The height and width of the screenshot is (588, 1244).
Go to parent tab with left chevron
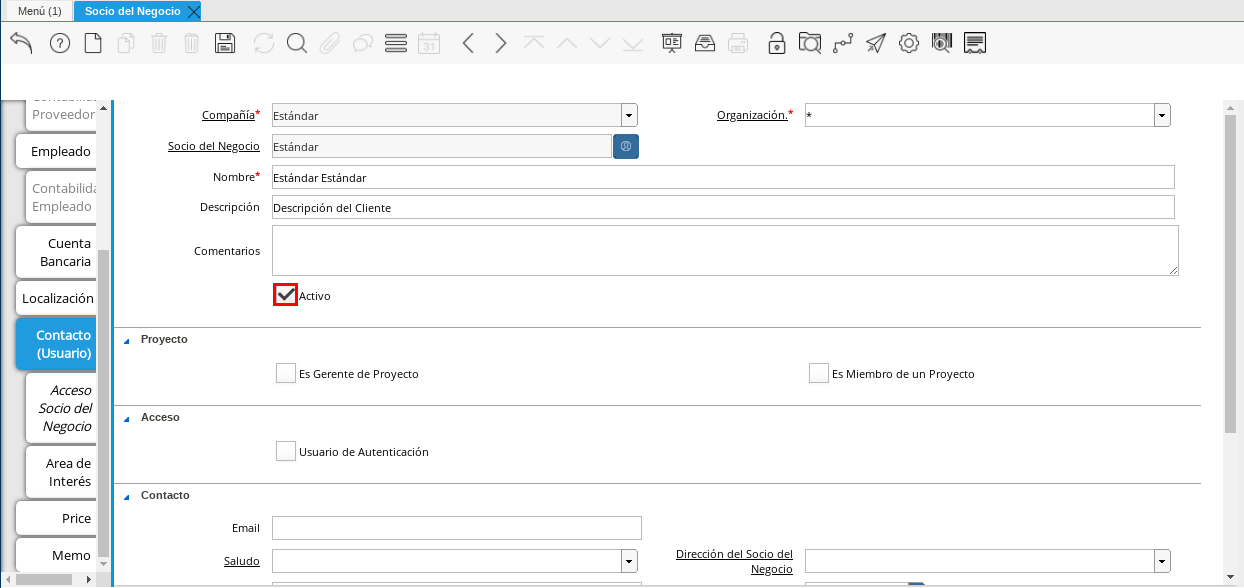tap(468, 43)
